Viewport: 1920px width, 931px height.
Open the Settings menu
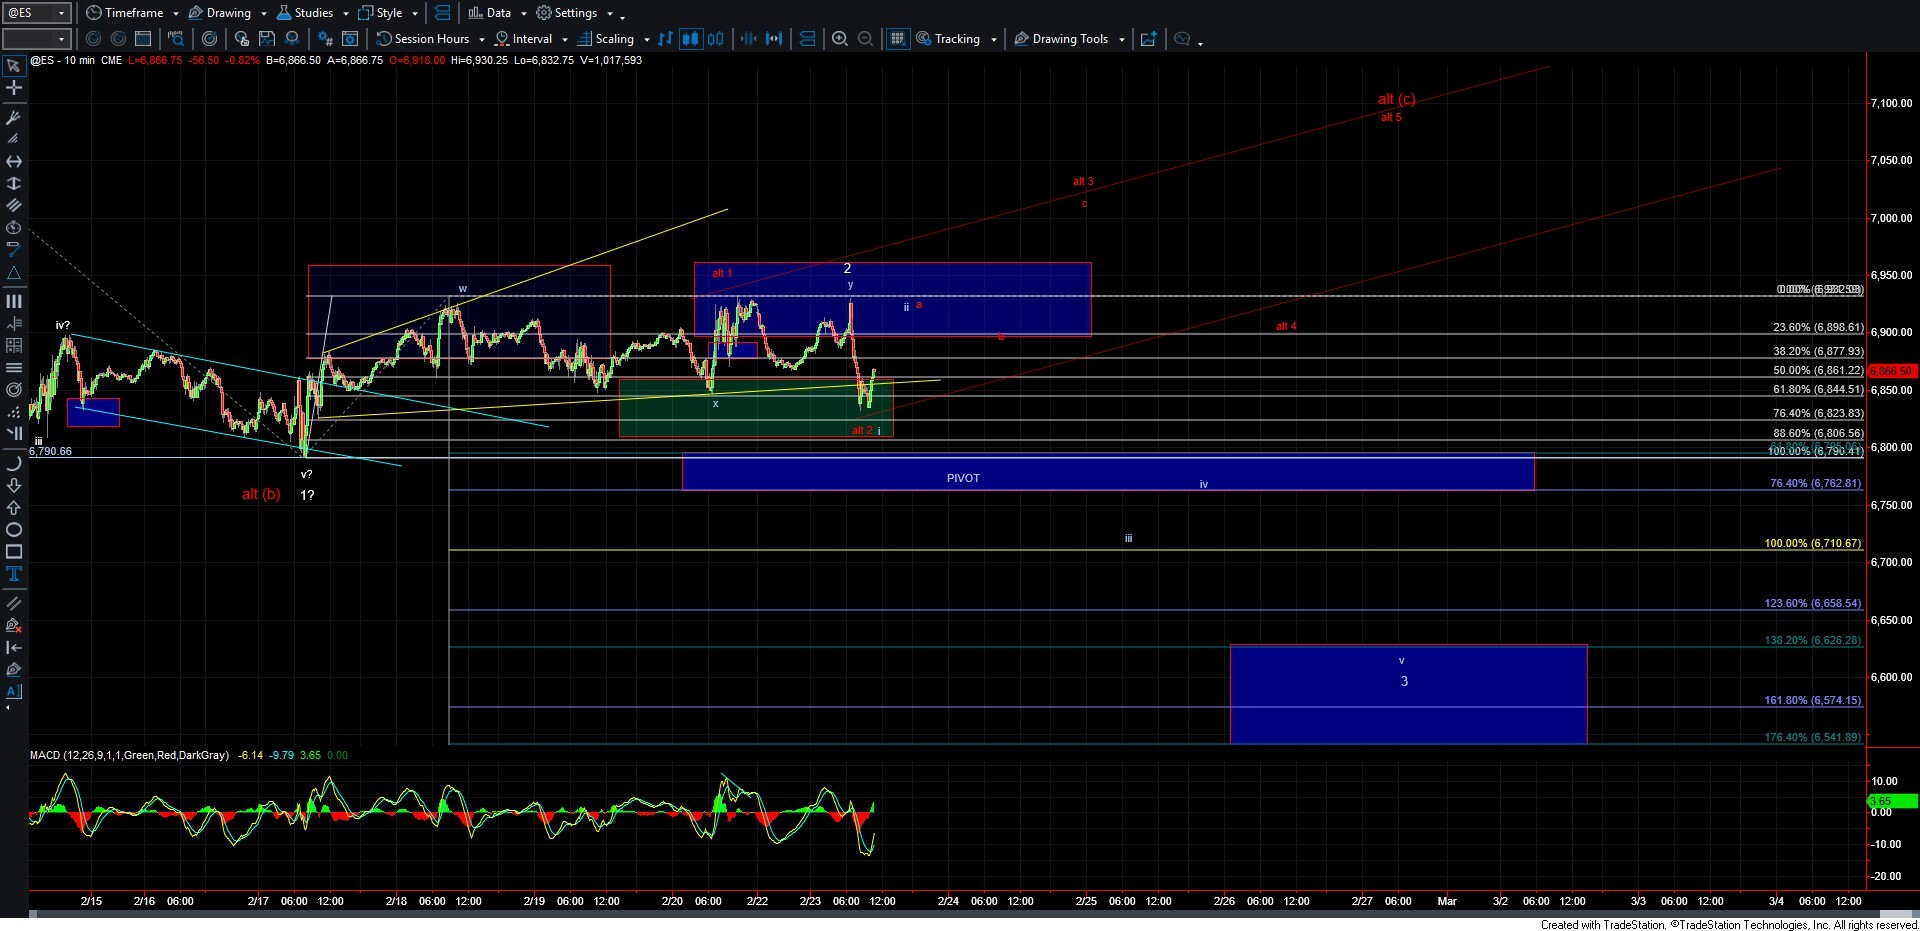click(x=575, y=13)
